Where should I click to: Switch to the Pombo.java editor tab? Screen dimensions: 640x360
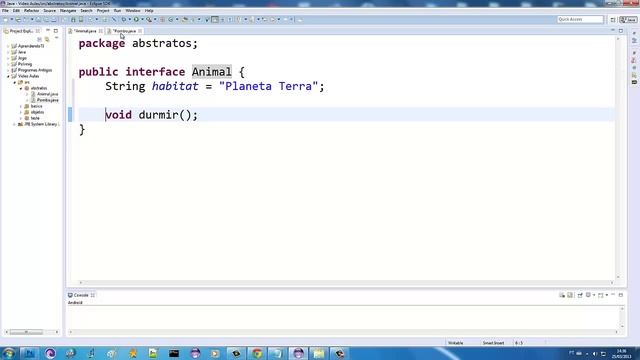[124, 31]
